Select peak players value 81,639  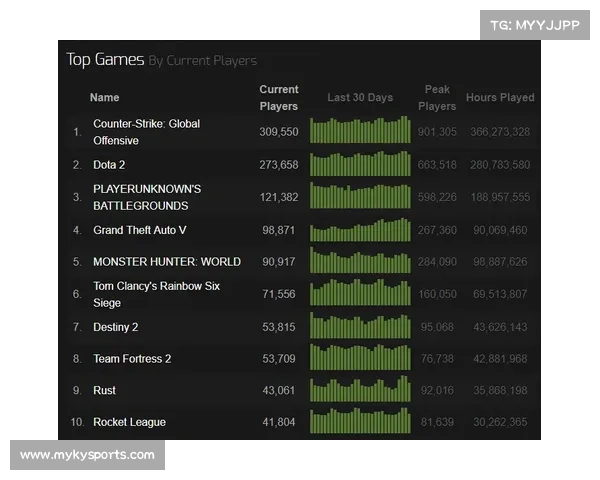coord(437,422)
